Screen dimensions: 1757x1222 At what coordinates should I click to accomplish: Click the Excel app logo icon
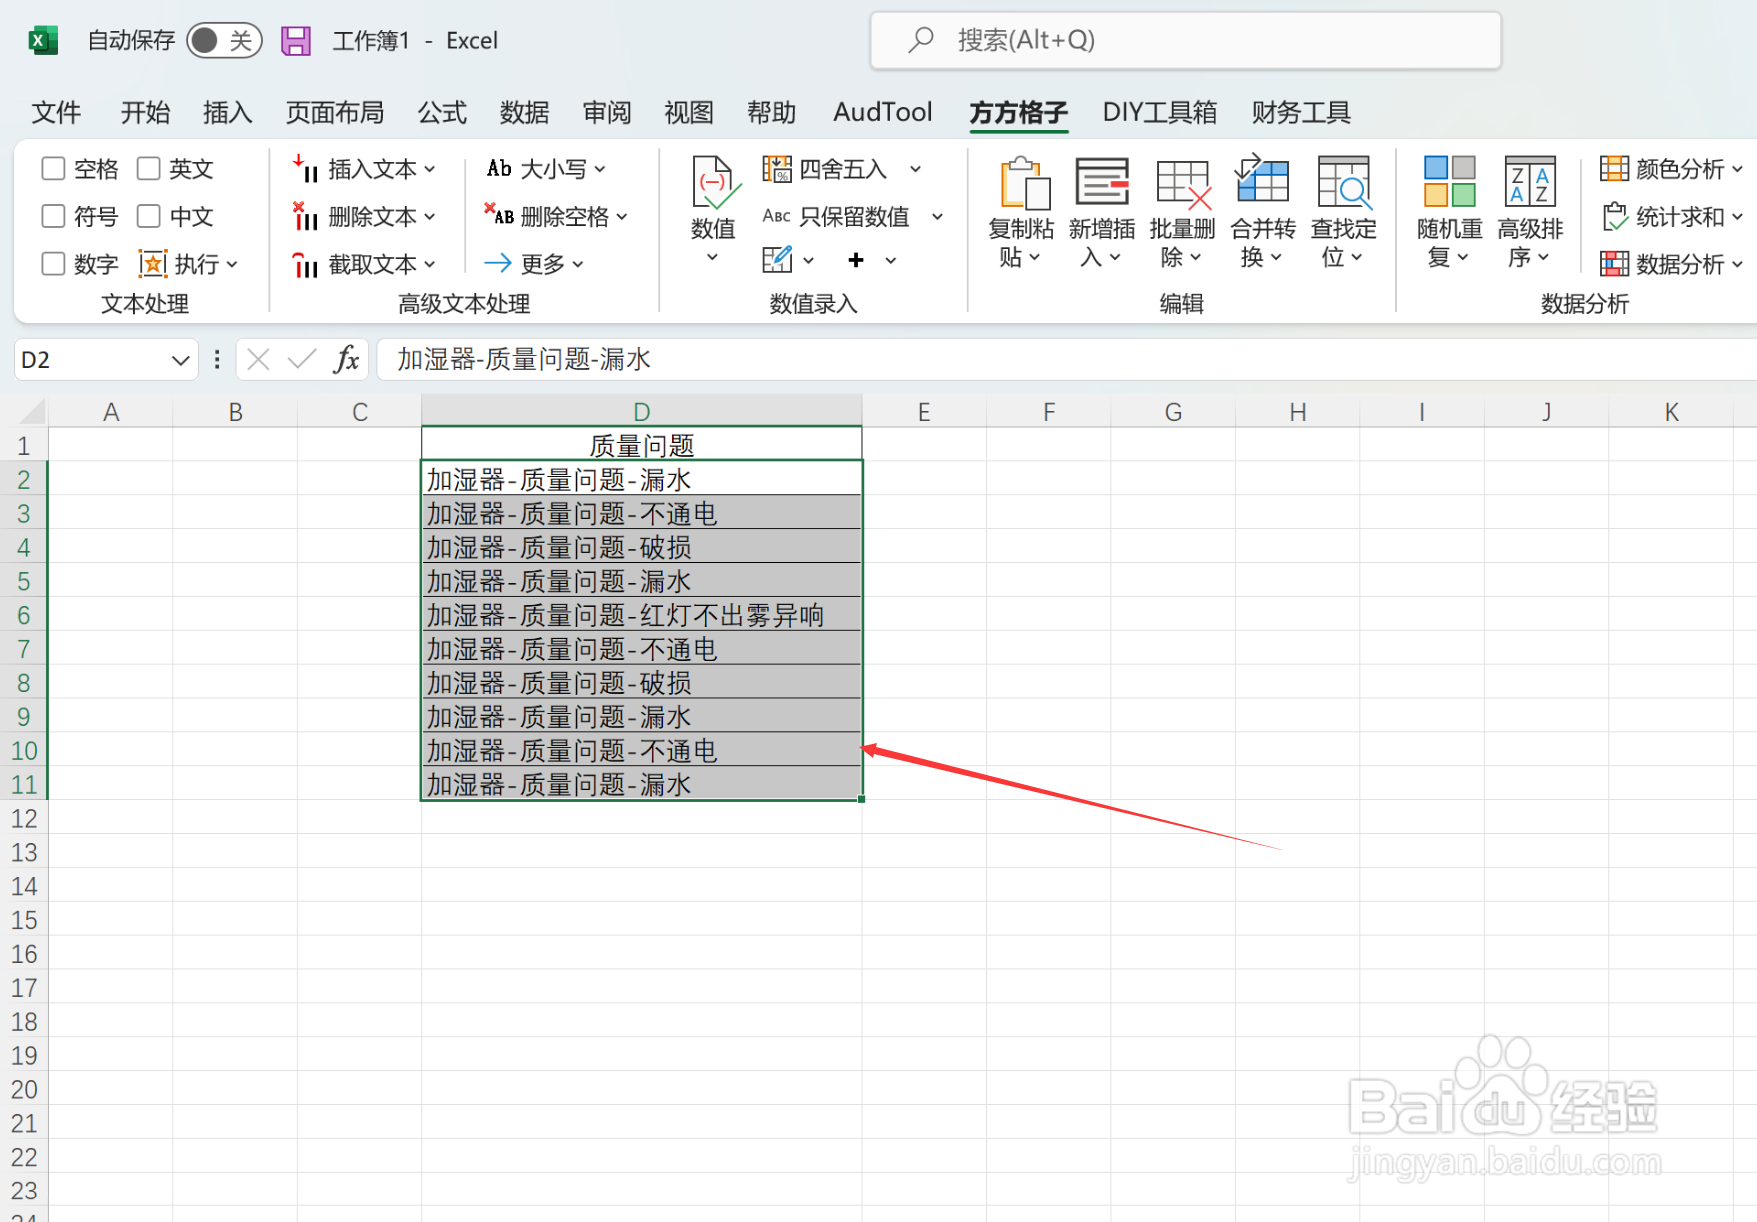click(x=42, y=40)
